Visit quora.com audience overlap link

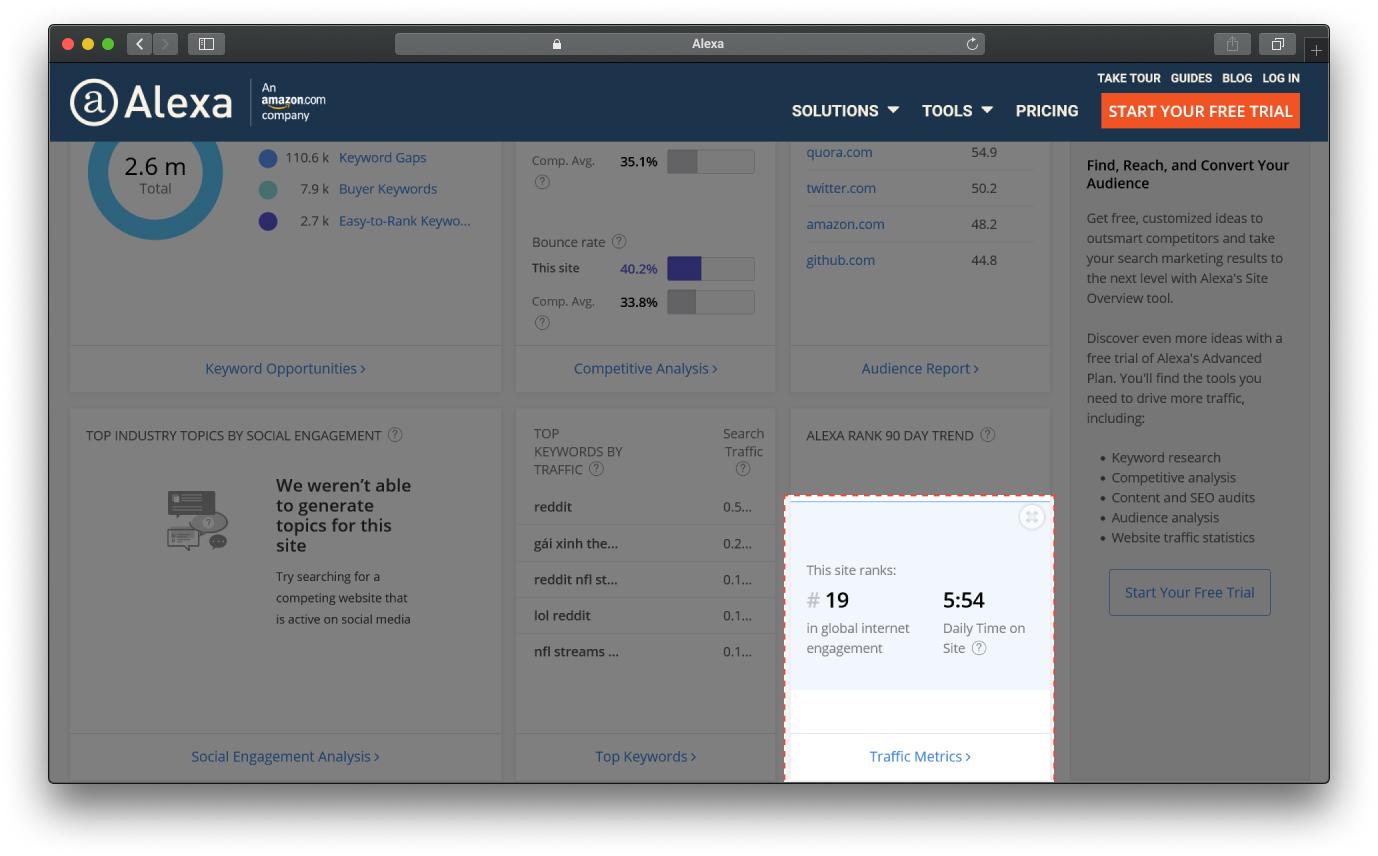pyautogui.click(x=839, y=152)
